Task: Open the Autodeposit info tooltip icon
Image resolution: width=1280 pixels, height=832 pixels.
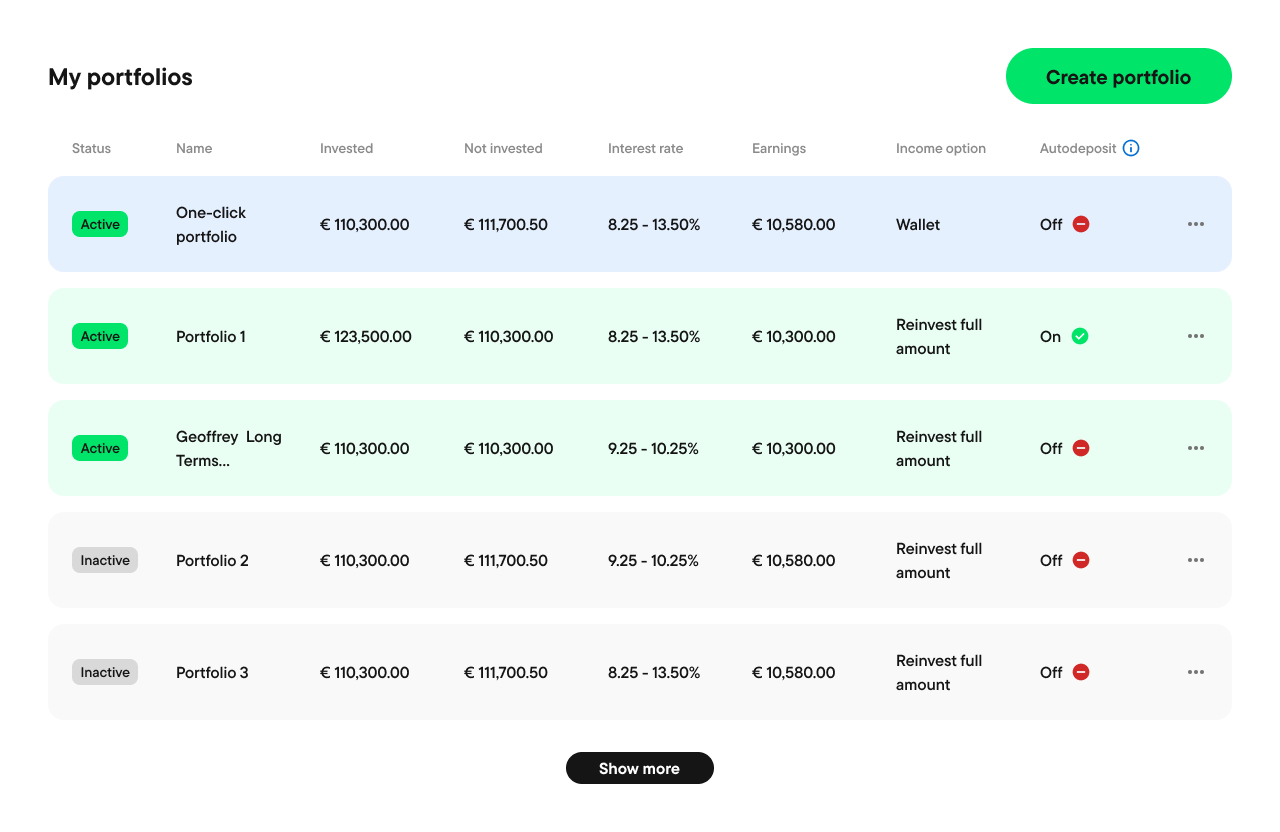Action: click(1131, 148)
